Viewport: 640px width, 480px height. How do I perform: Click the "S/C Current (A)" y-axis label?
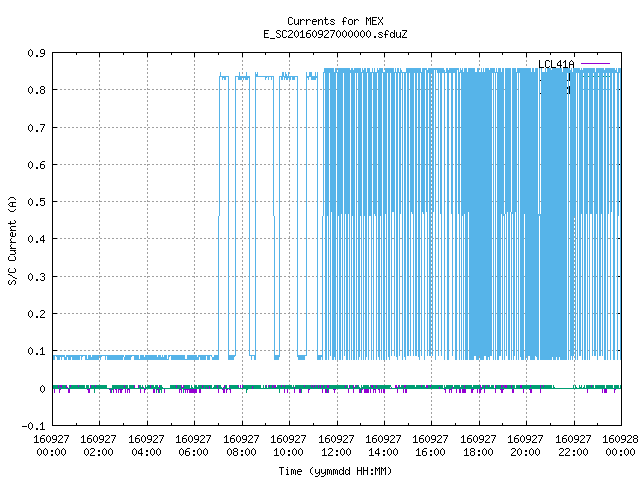coord(12,241)
